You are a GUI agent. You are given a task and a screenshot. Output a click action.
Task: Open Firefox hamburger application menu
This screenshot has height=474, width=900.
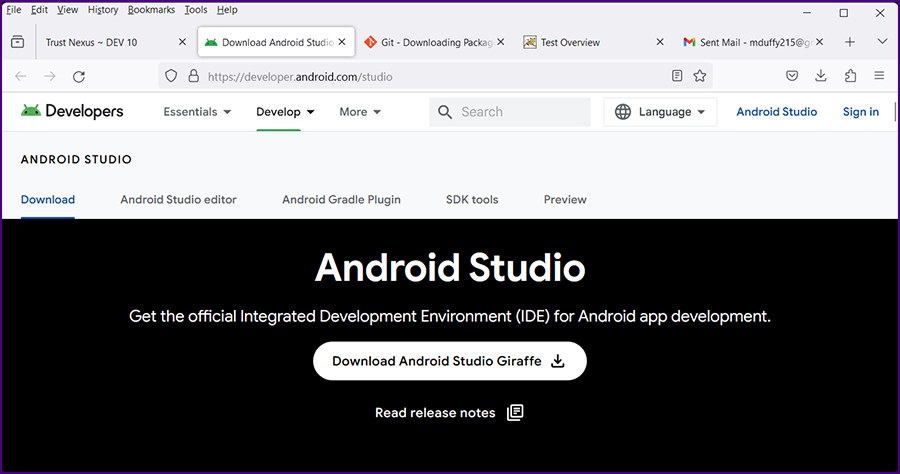pyautogui.click(x=879, y=76)
